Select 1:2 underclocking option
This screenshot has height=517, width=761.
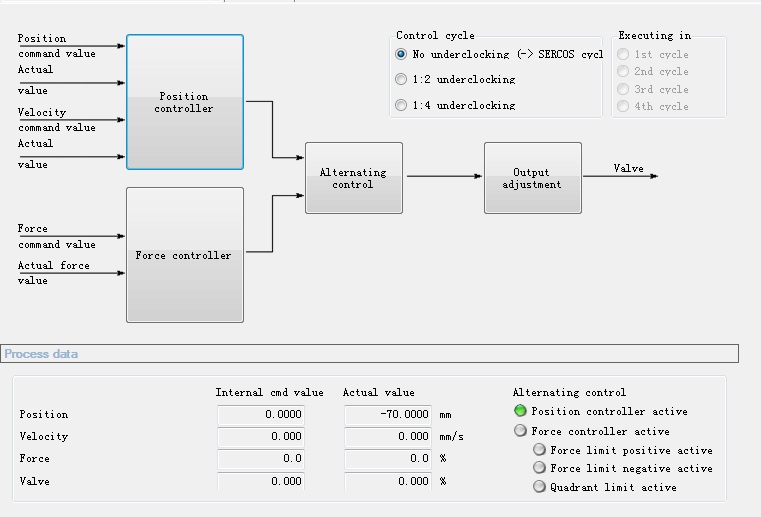402,79
